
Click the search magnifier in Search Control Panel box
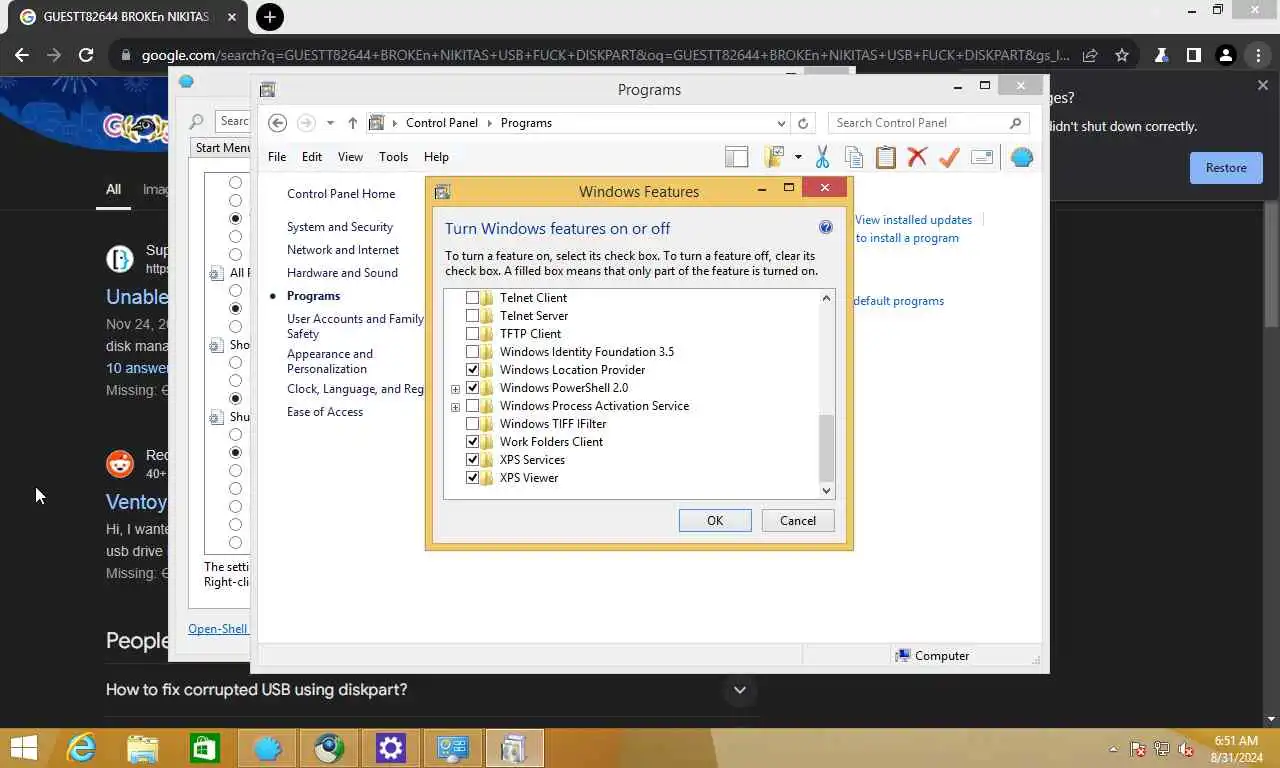pyautogui.click(x=1015, y=123)
